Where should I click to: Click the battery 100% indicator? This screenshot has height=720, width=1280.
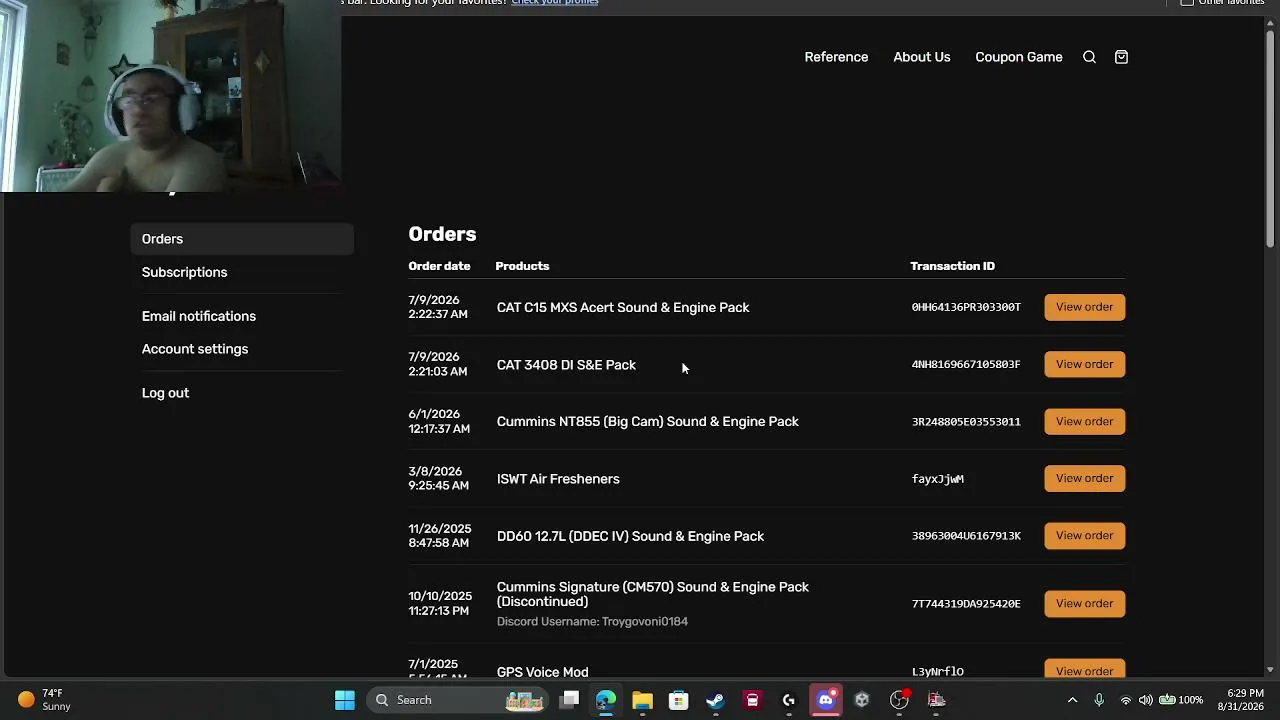(x=1181, y=700)
